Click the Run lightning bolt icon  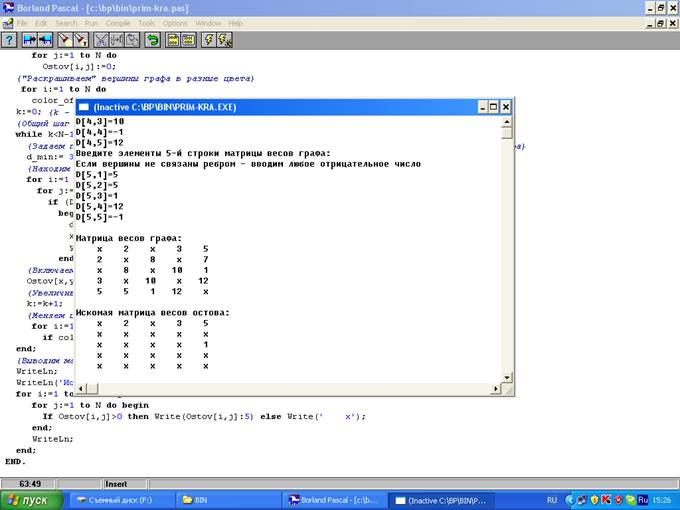pos(208,40)
